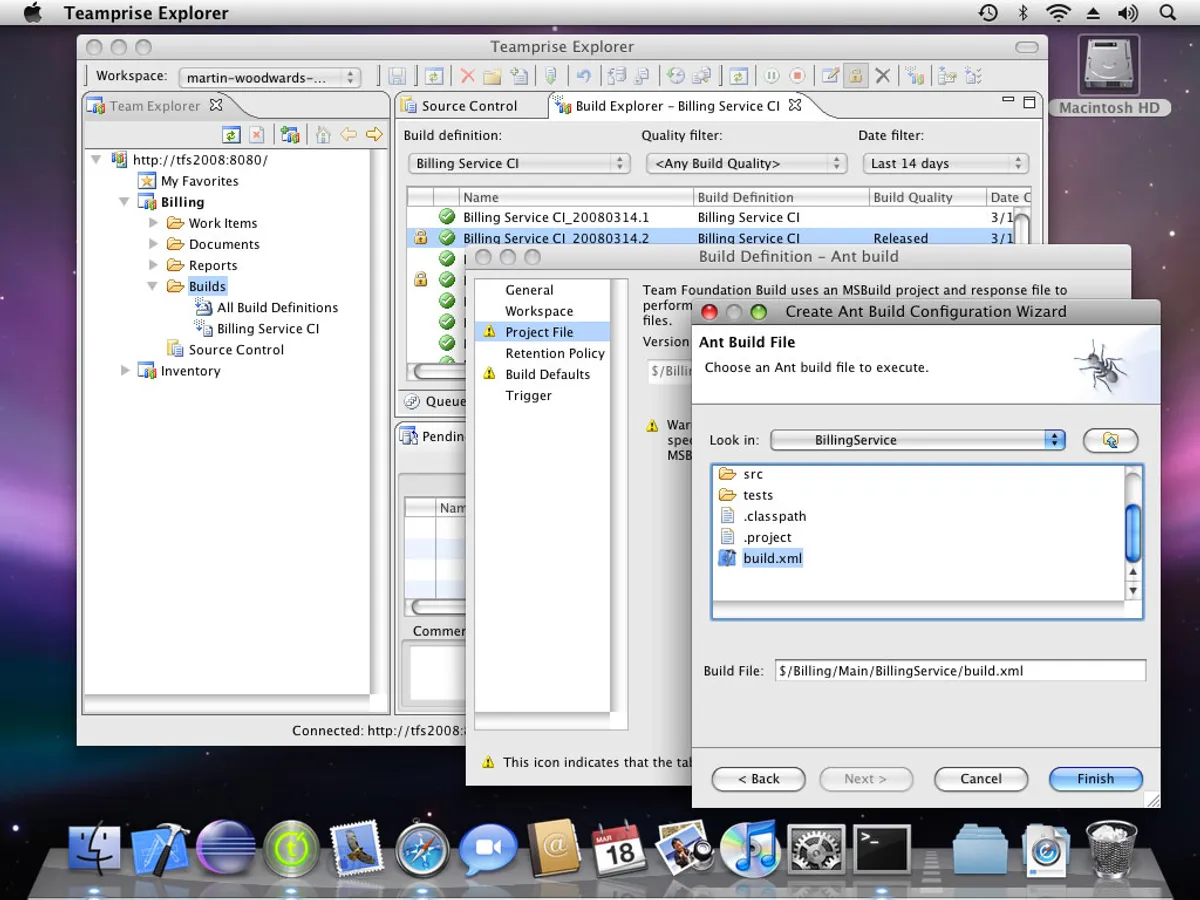Viewport: 1200px width, 900px height.
Task: Click the Save icon in the main toolbar
Action: coord(397,76)
